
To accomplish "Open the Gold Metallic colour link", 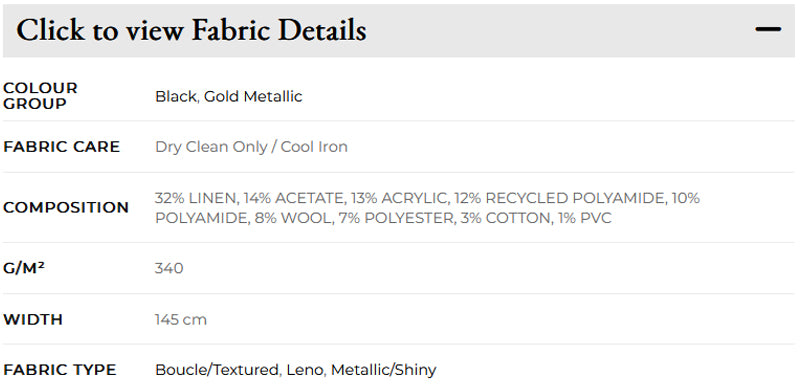I will [253, 96].
